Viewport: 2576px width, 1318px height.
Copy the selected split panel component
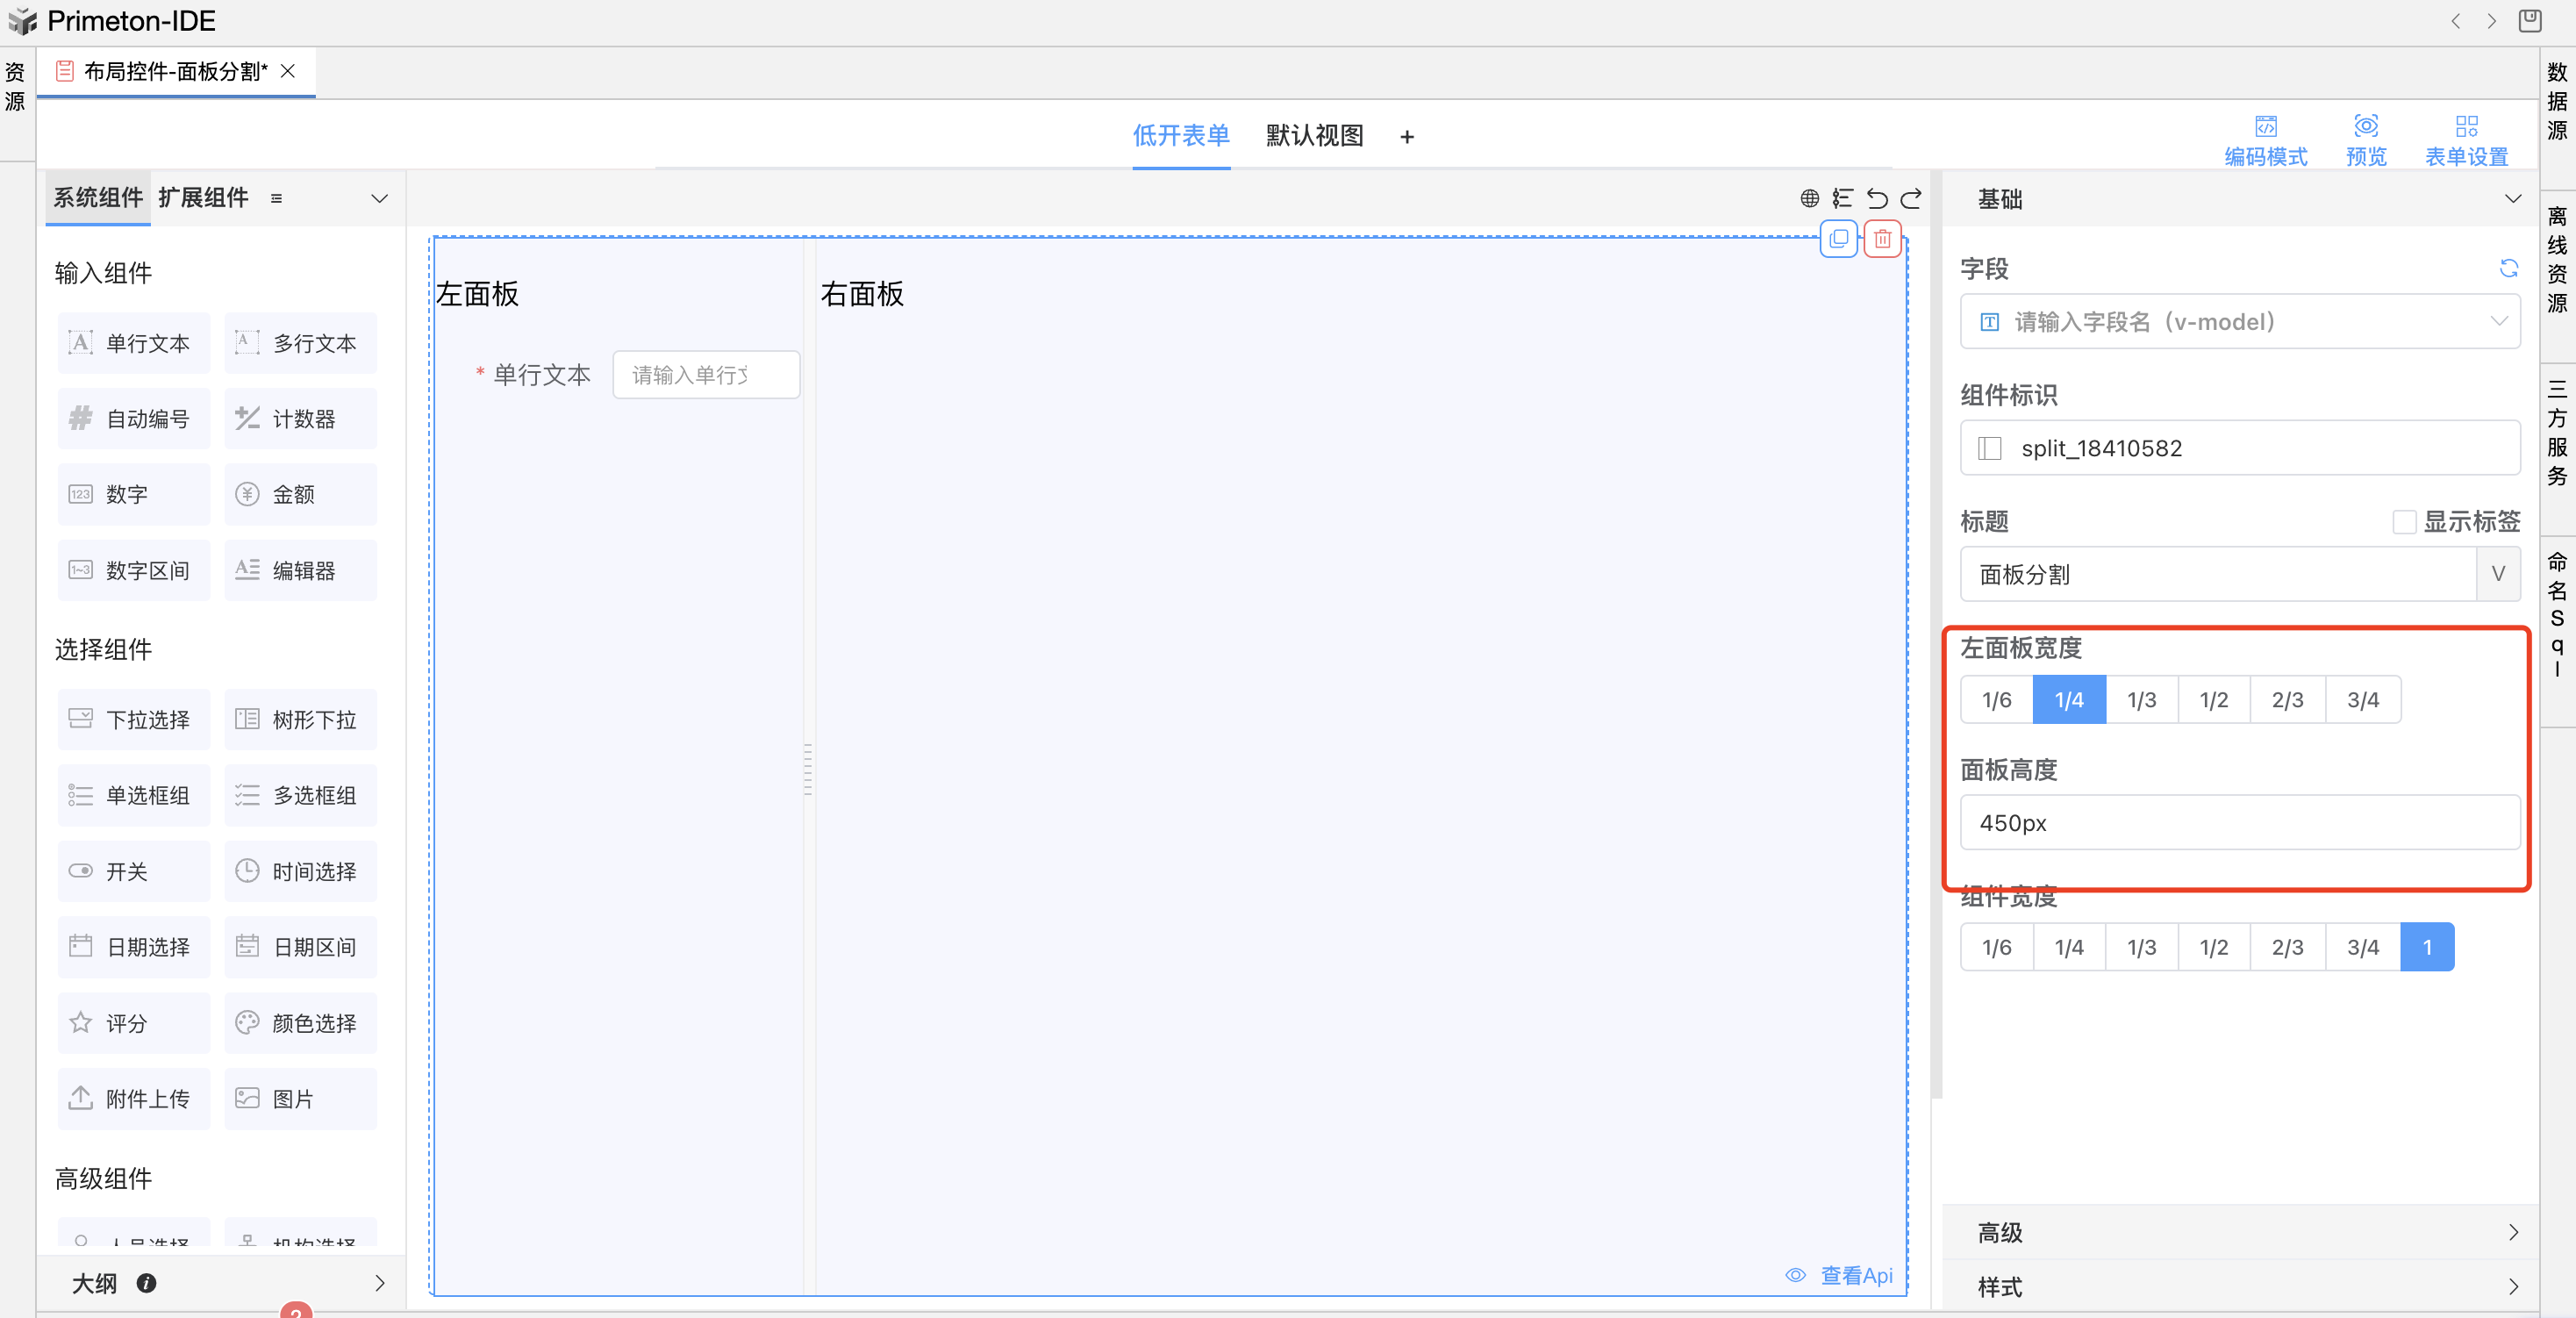pos(1838,239)
